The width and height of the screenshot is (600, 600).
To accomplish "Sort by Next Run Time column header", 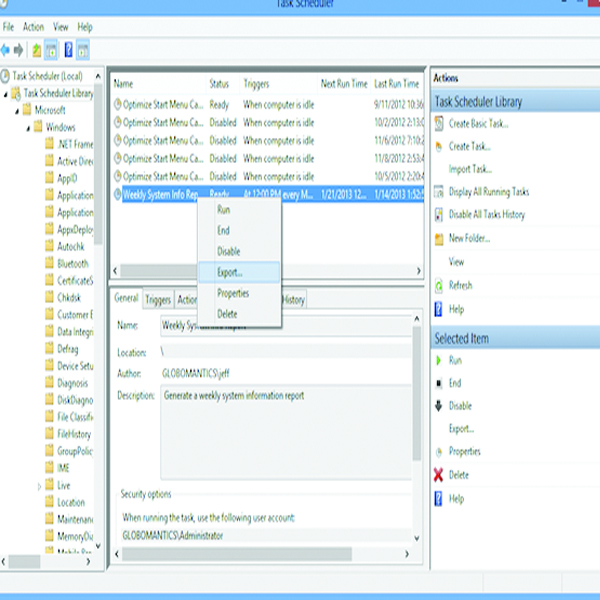I will pos(344,84).
